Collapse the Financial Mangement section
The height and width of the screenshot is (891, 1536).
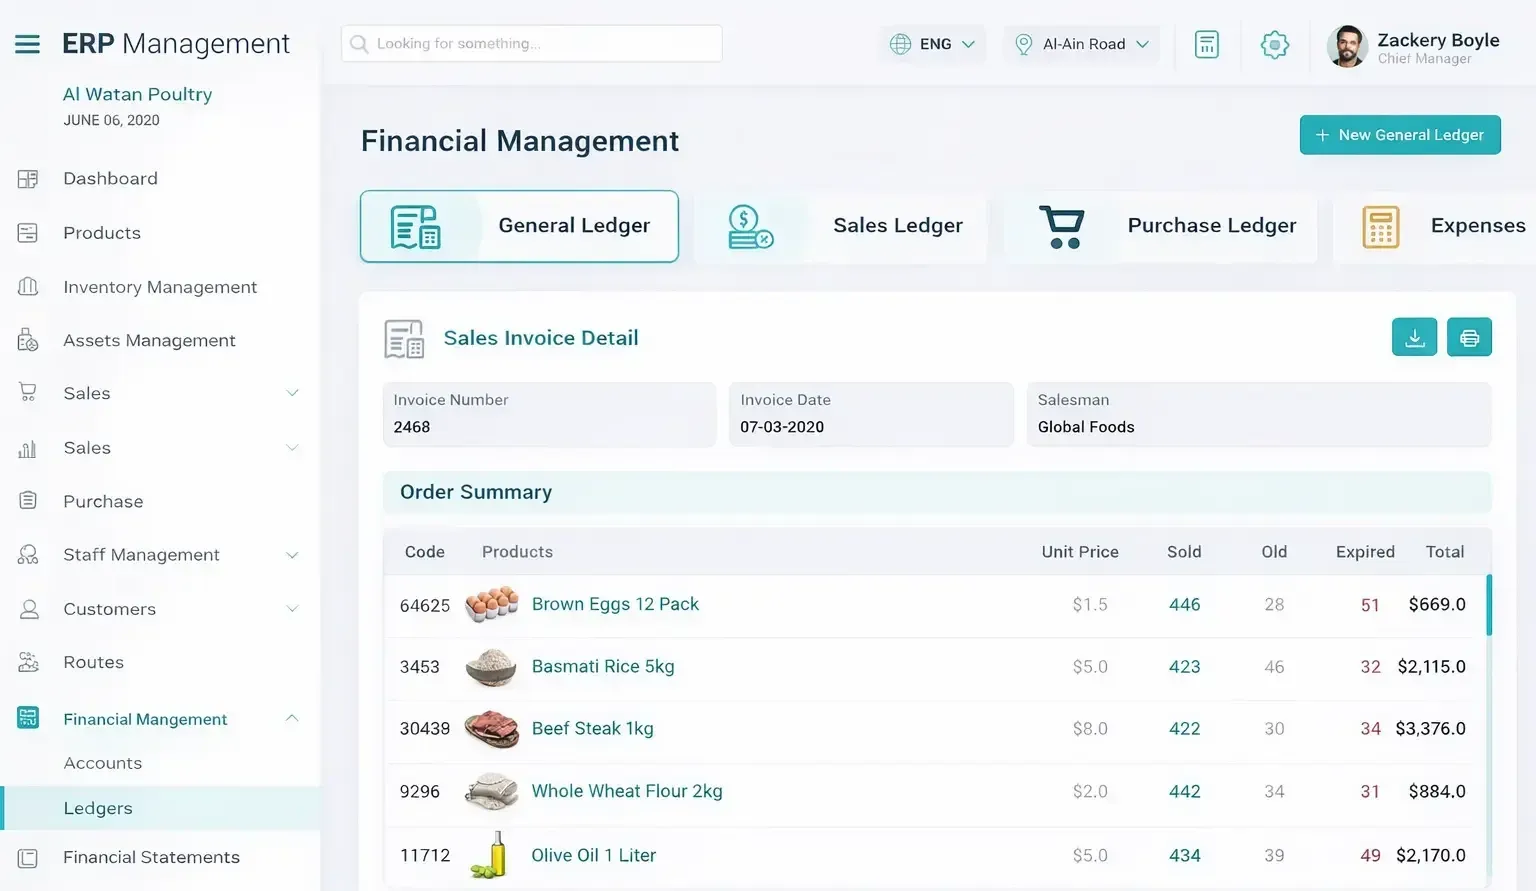(292, 718)
